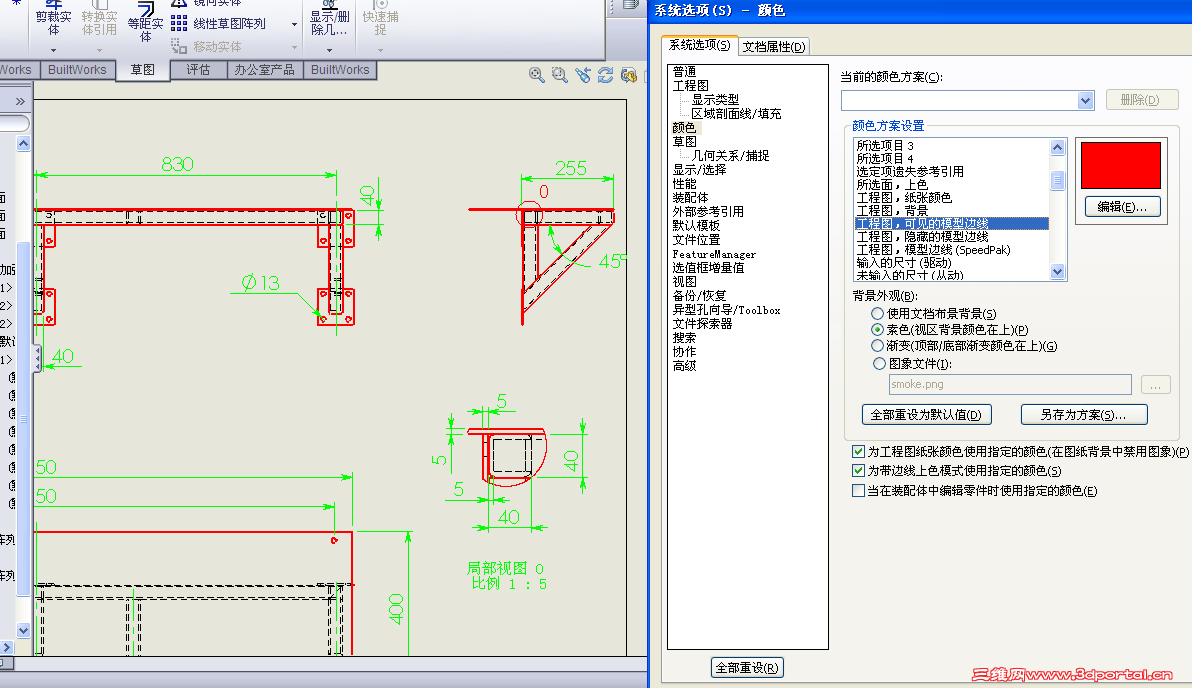This screenshot has height=688, width=1192.
Task: Select 图象文件 radio button
Action: point(879,363)
